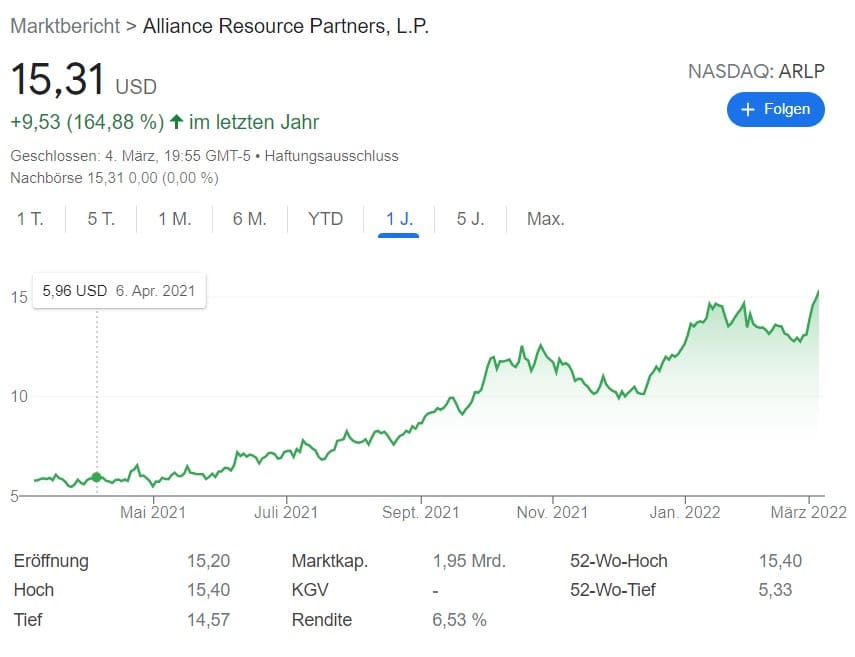The image size is (855, 657).
Task: Select the 6 M. time range tab
Action: 249,219
